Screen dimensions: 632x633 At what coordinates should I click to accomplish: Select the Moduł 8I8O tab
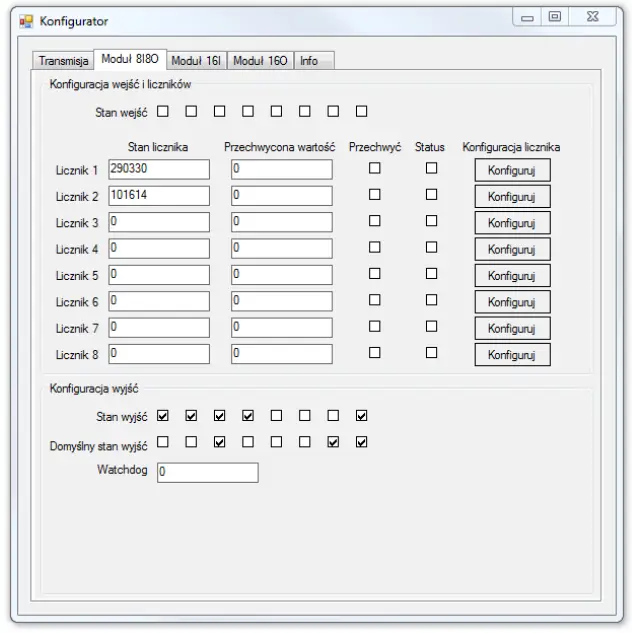coord(130,59)
